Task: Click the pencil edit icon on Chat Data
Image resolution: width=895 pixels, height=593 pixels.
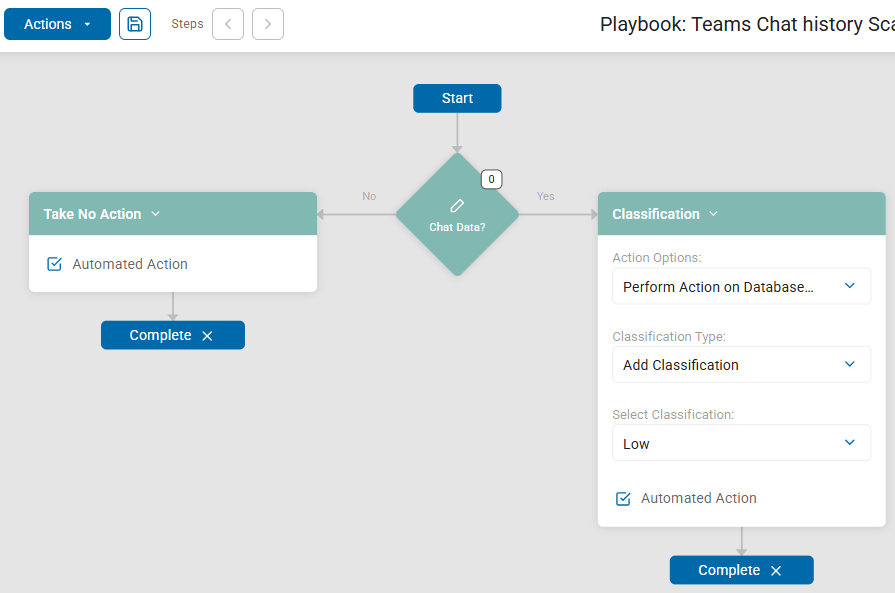Action: point(457,205)
